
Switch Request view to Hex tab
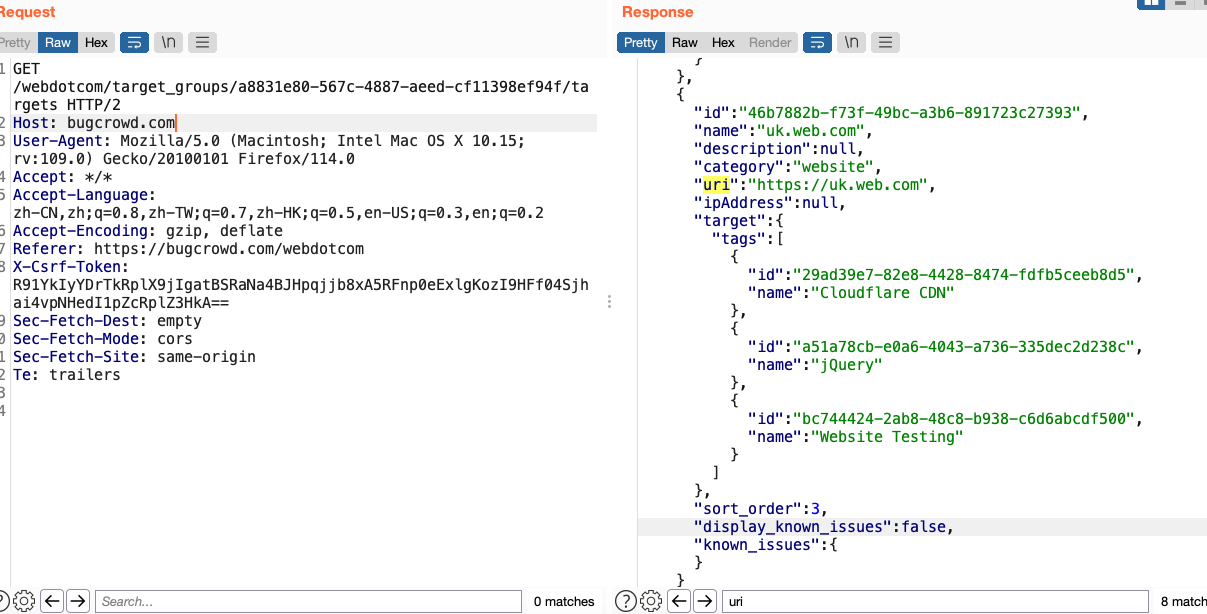pos(96,42)
